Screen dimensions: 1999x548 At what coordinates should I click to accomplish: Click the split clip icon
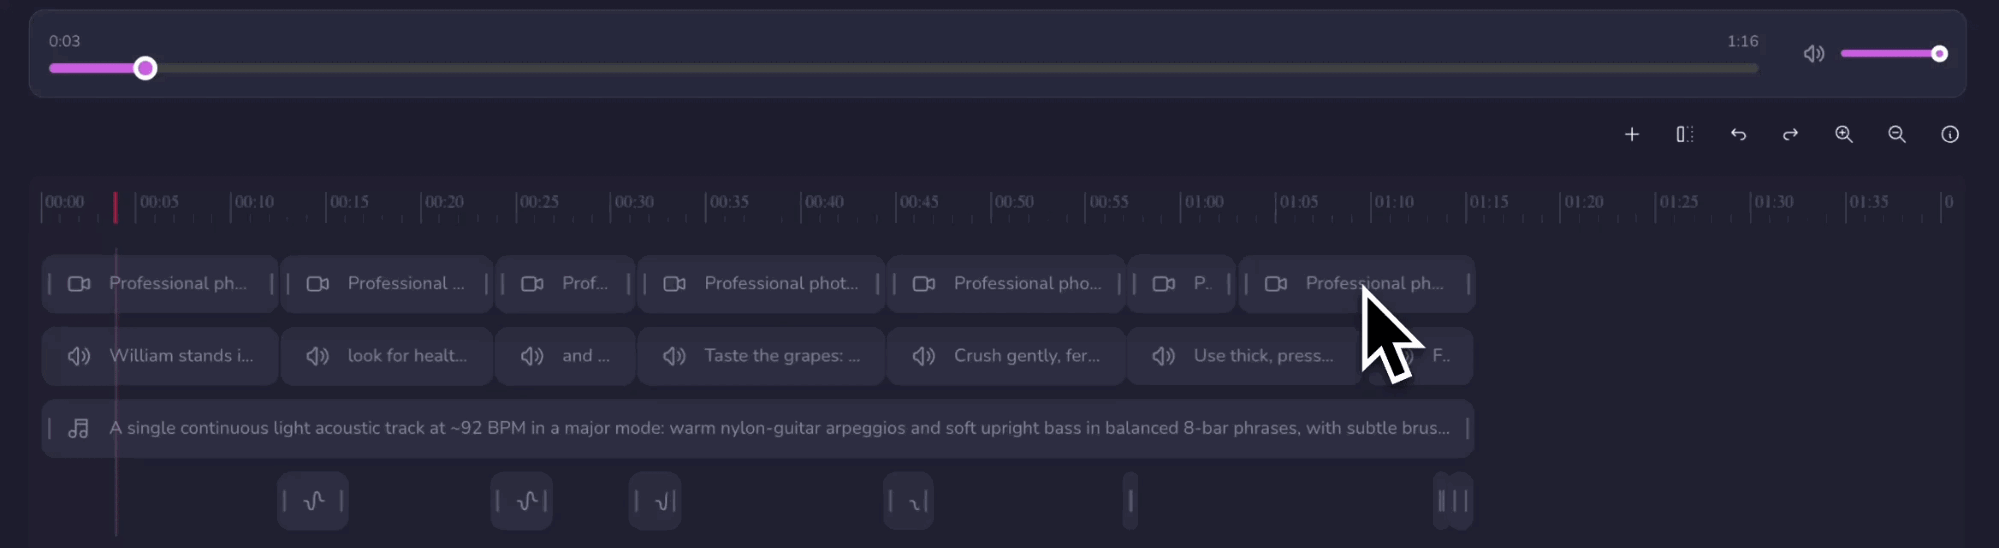click(x=1684, y=134)
